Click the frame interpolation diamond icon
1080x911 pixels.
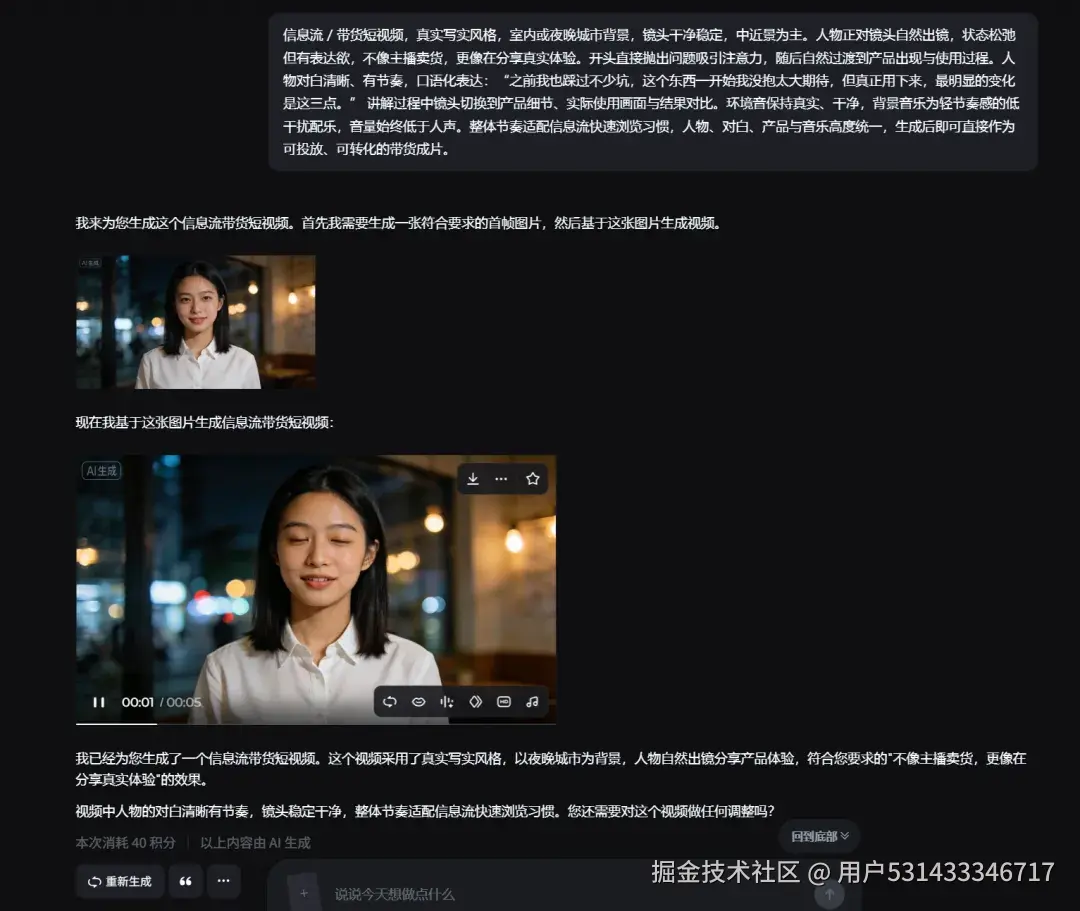tap(475, 701)
